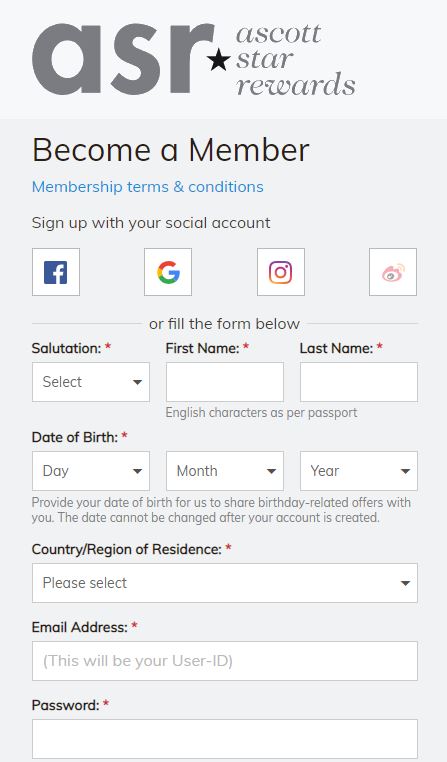
Task: Open the Salutation Select dropdown
Action: point(91,382)
